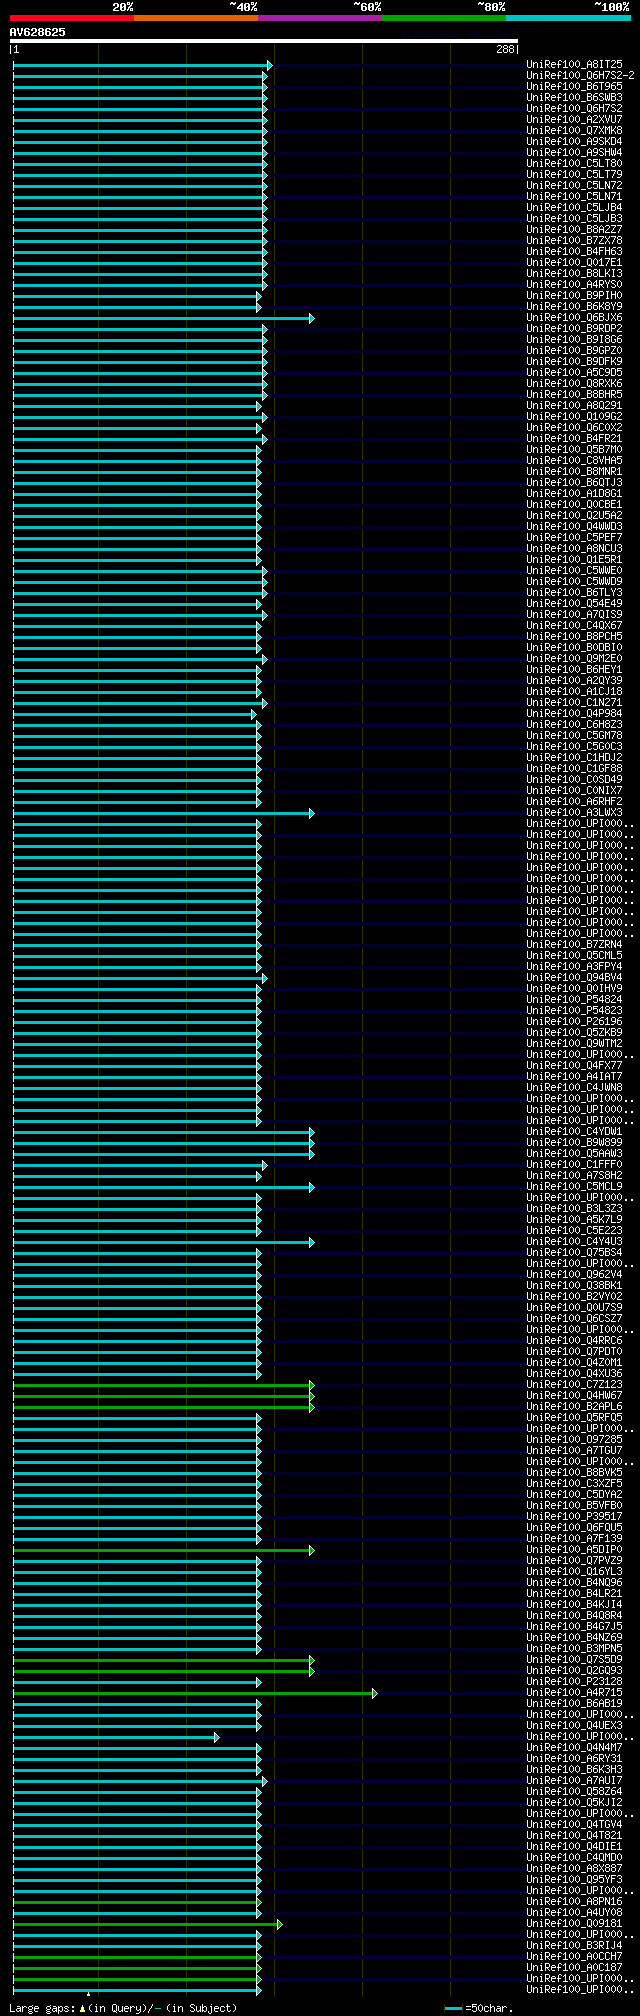Click the red 20% identity color segment
Viewport: 640px width, 2016px height.
71,18
